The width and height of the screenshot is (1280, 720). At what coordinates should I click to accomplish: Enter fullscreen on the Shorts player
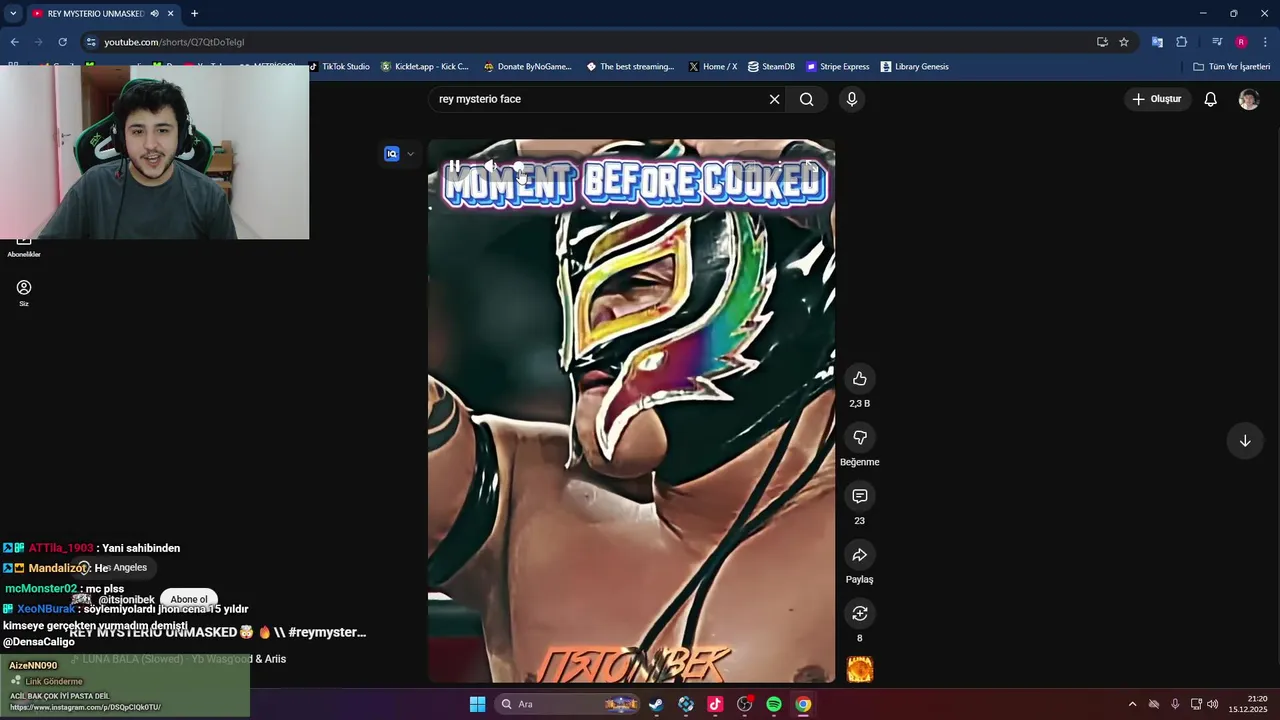pos(810,166)
